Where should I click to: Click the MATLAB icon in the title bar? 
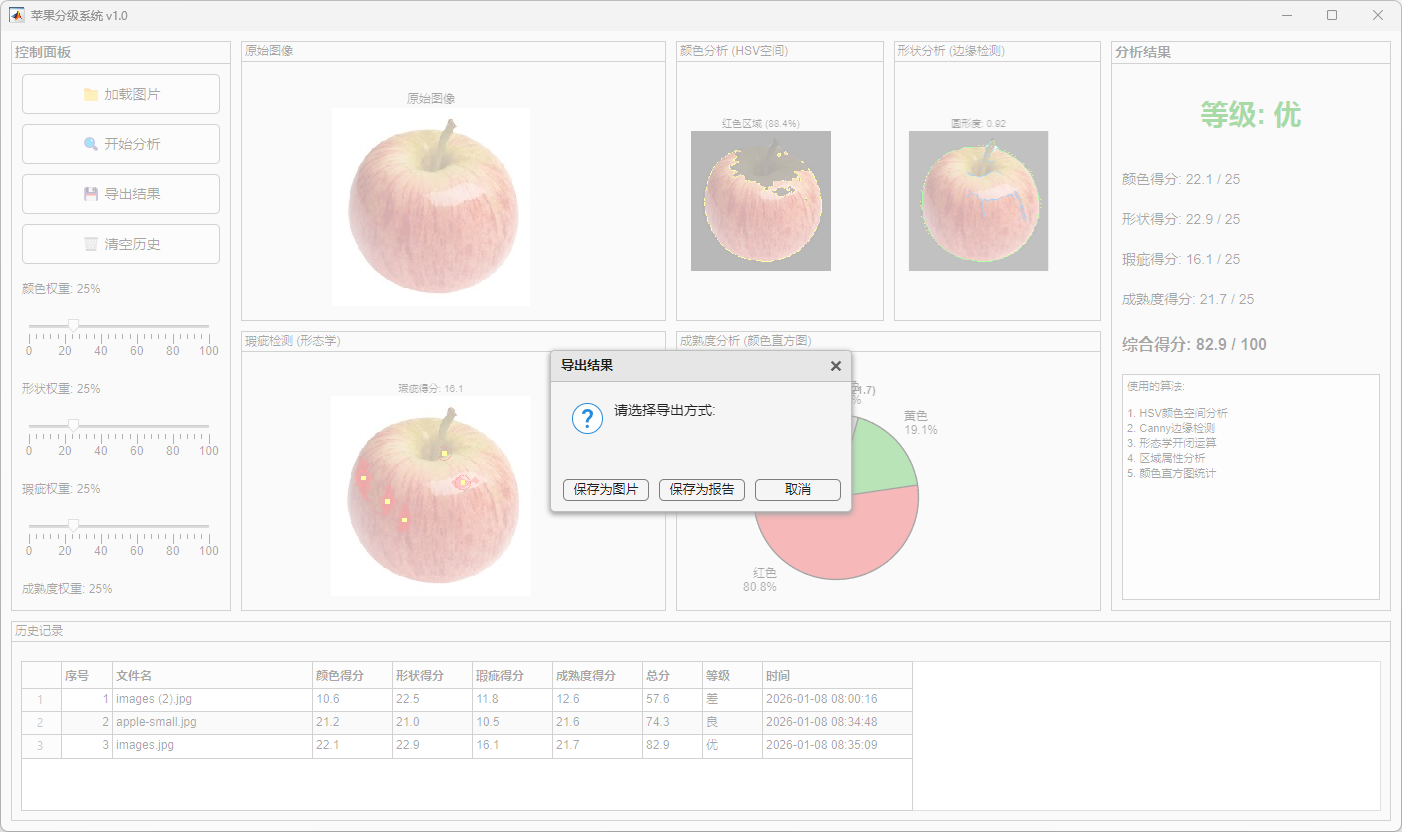click(17, 15)
